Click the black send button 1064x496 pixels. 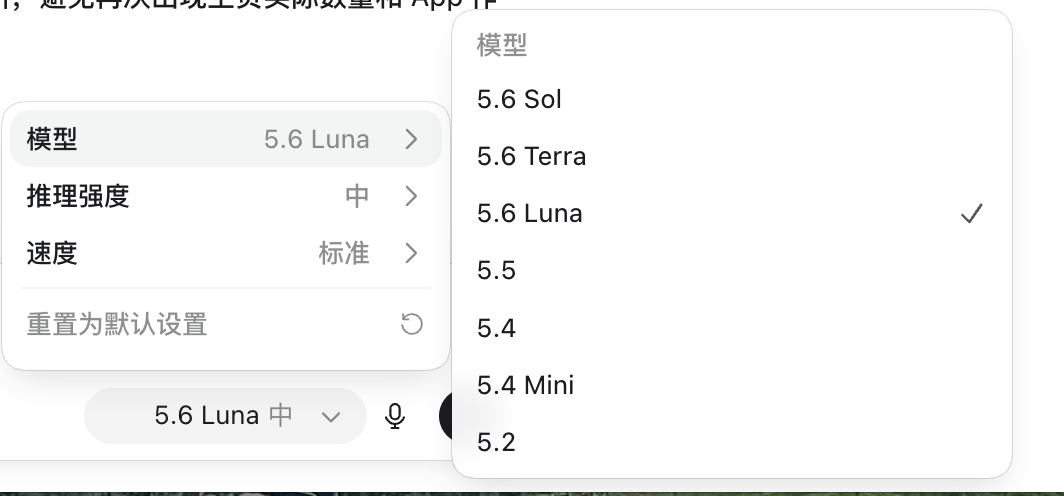(x=448, y=416)
